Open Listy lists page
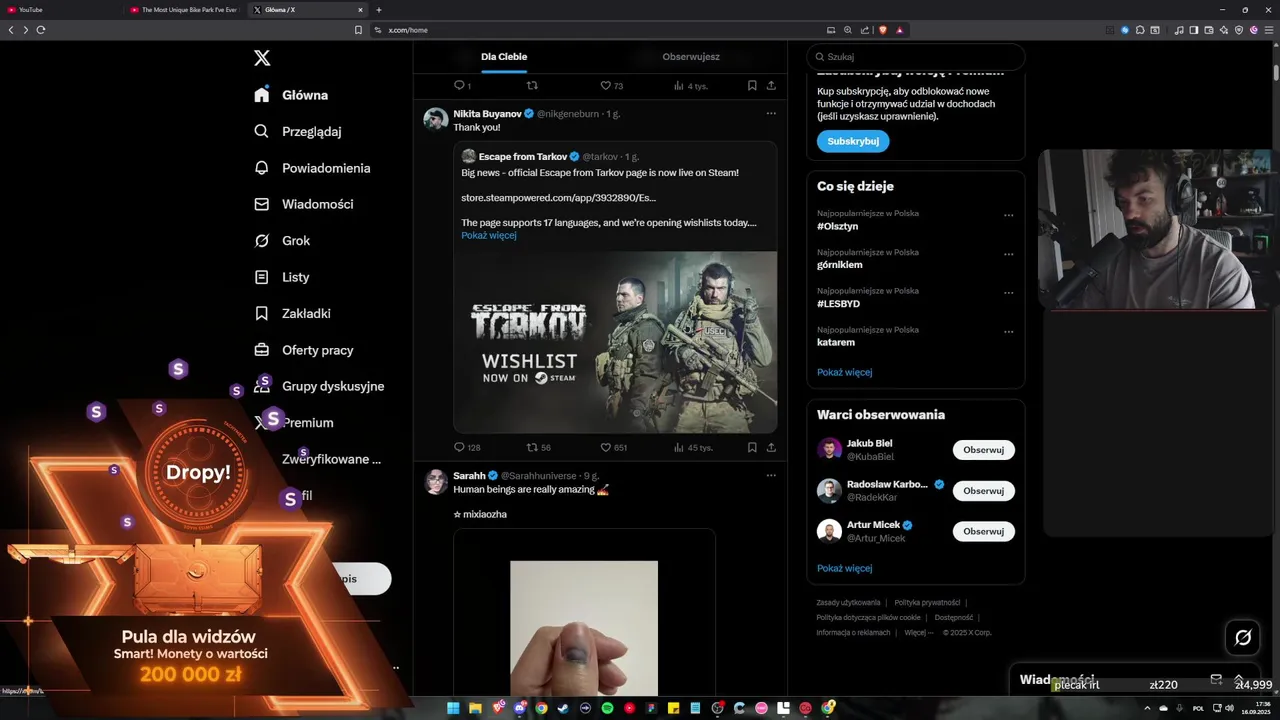 click(x=282, y=277)
